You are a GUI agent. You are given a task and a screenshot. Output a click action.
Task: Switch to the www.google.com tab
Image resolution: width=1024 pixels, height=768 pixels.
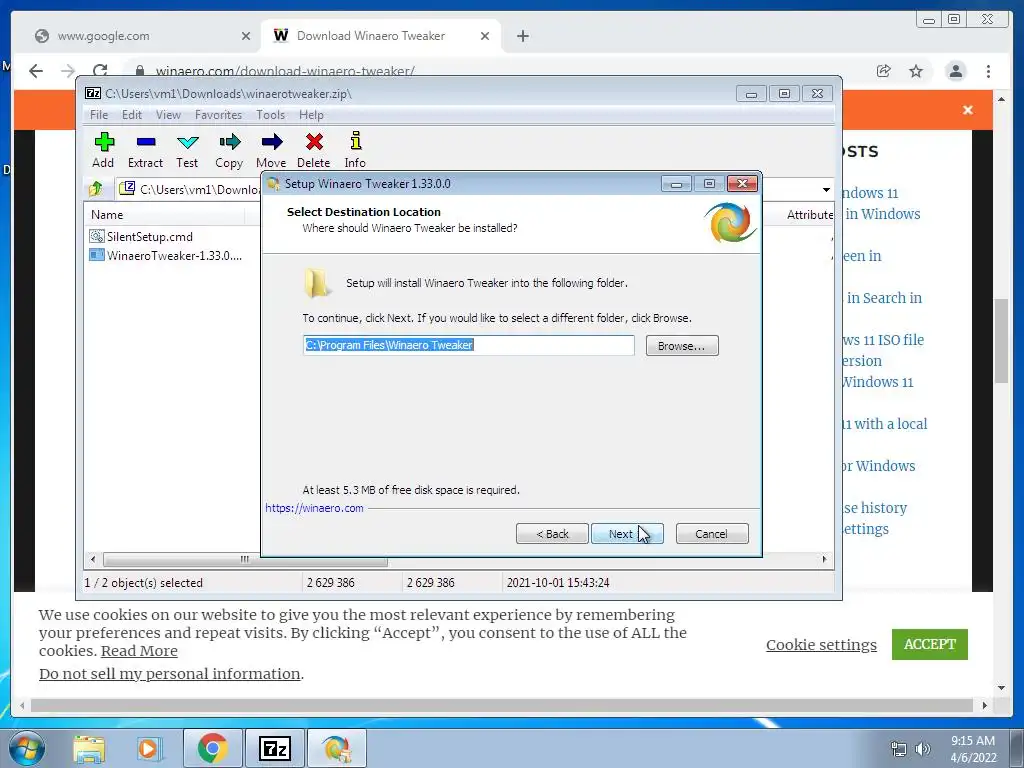click(135, 36)
